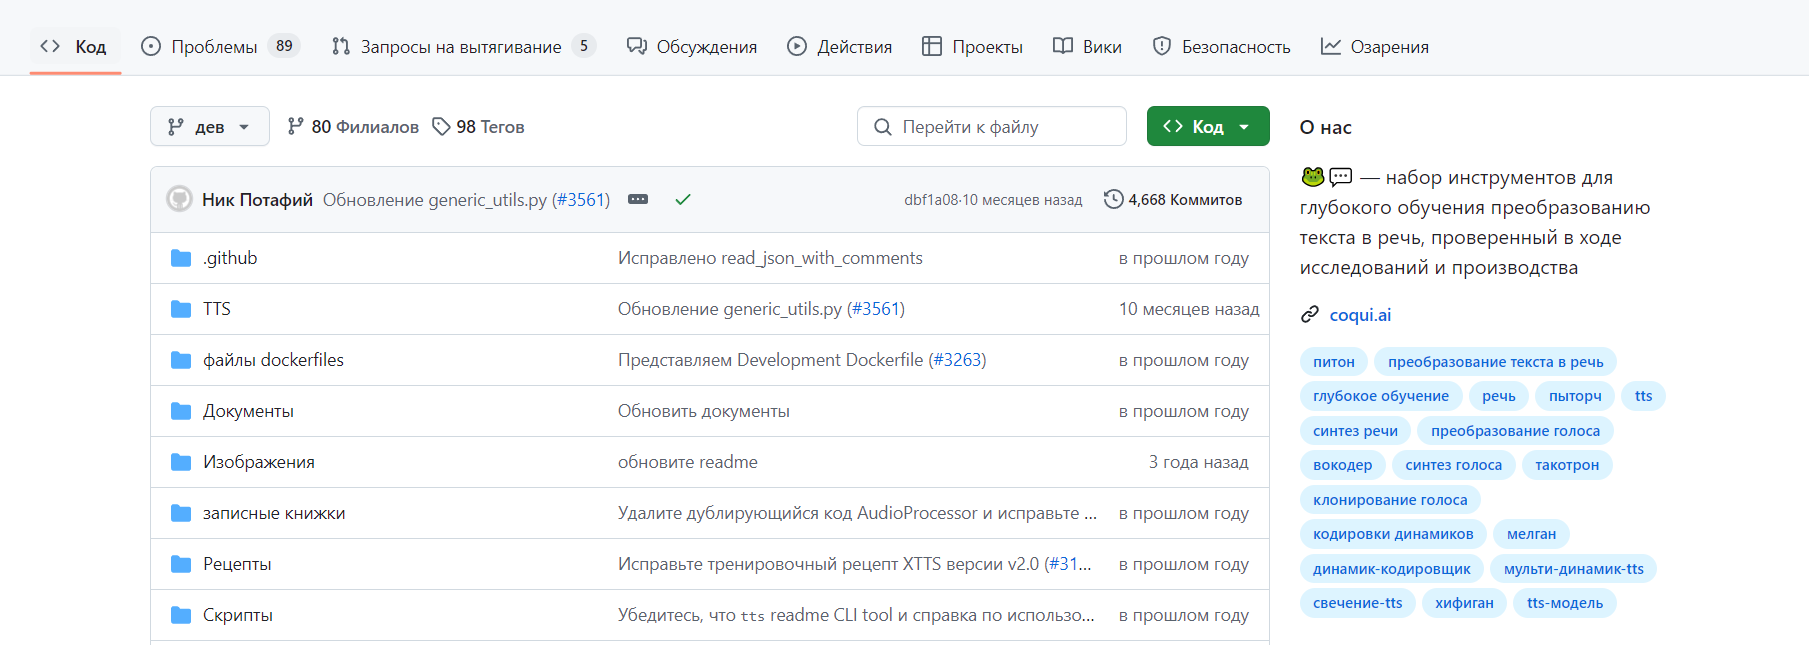Expand the commit message ellipsis button
The image size is (1809, 645).
[x=638, y=199]
